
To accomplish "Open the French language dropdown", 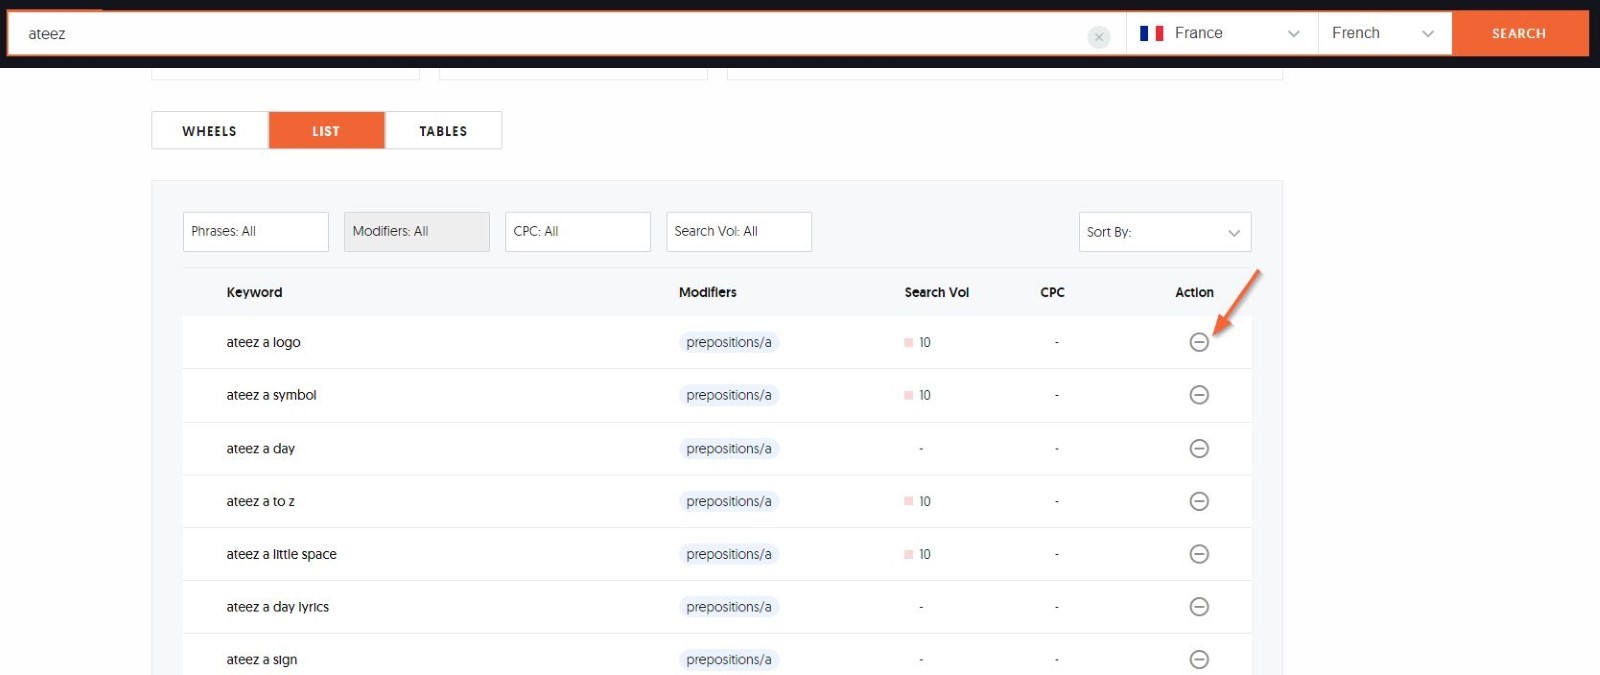I will pos(1385,33).
